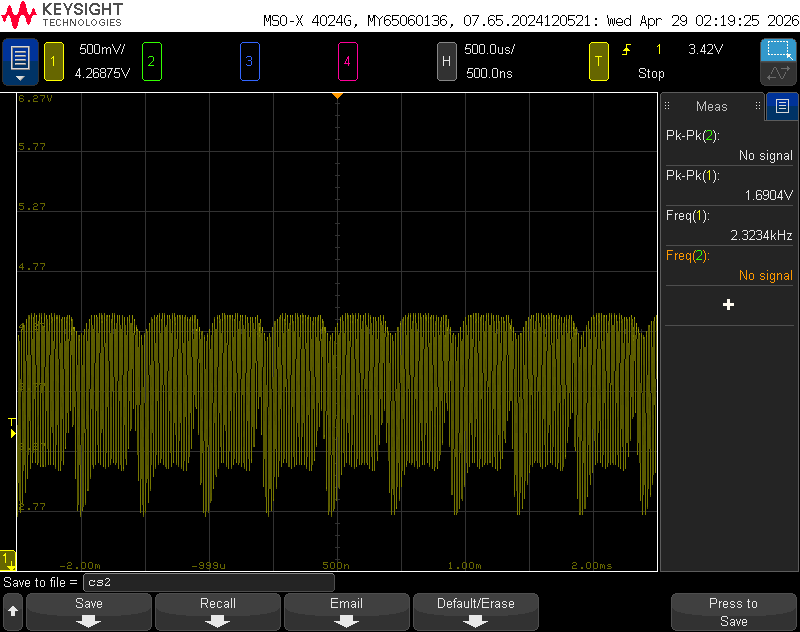Click the Stop run status text
The image size is (800, 632).
click(x=651, y=73)
